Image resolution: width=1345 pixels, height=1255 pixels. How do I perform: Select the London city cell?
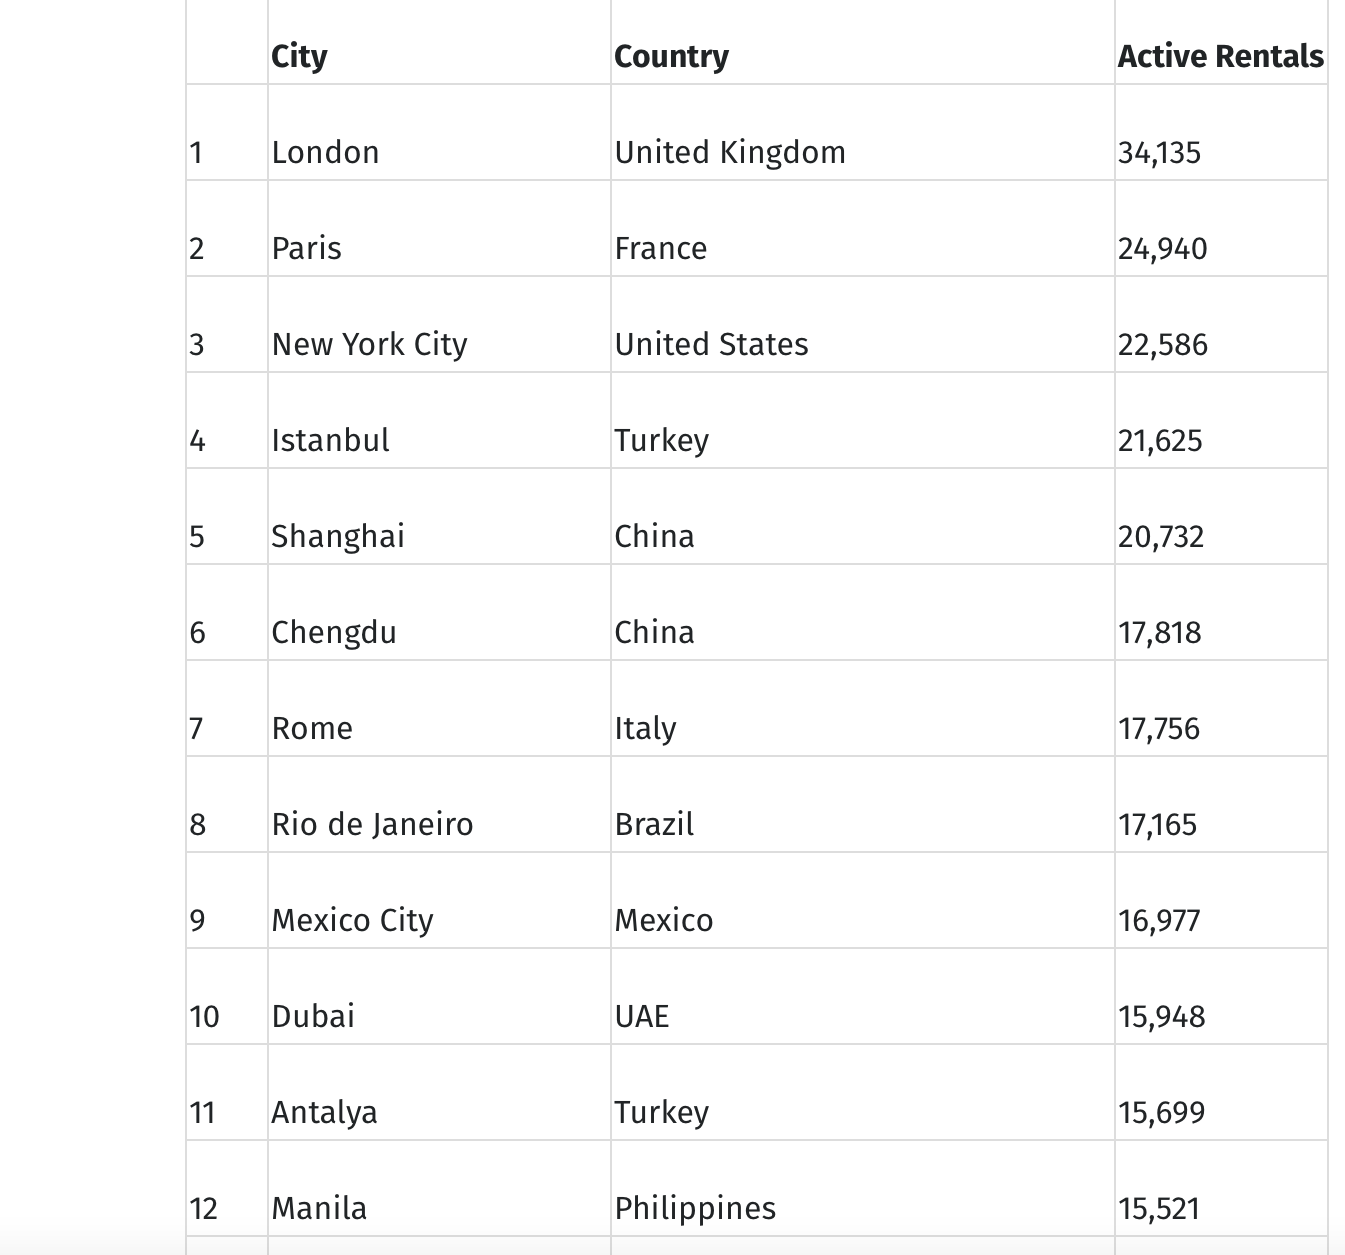[325, 152]
